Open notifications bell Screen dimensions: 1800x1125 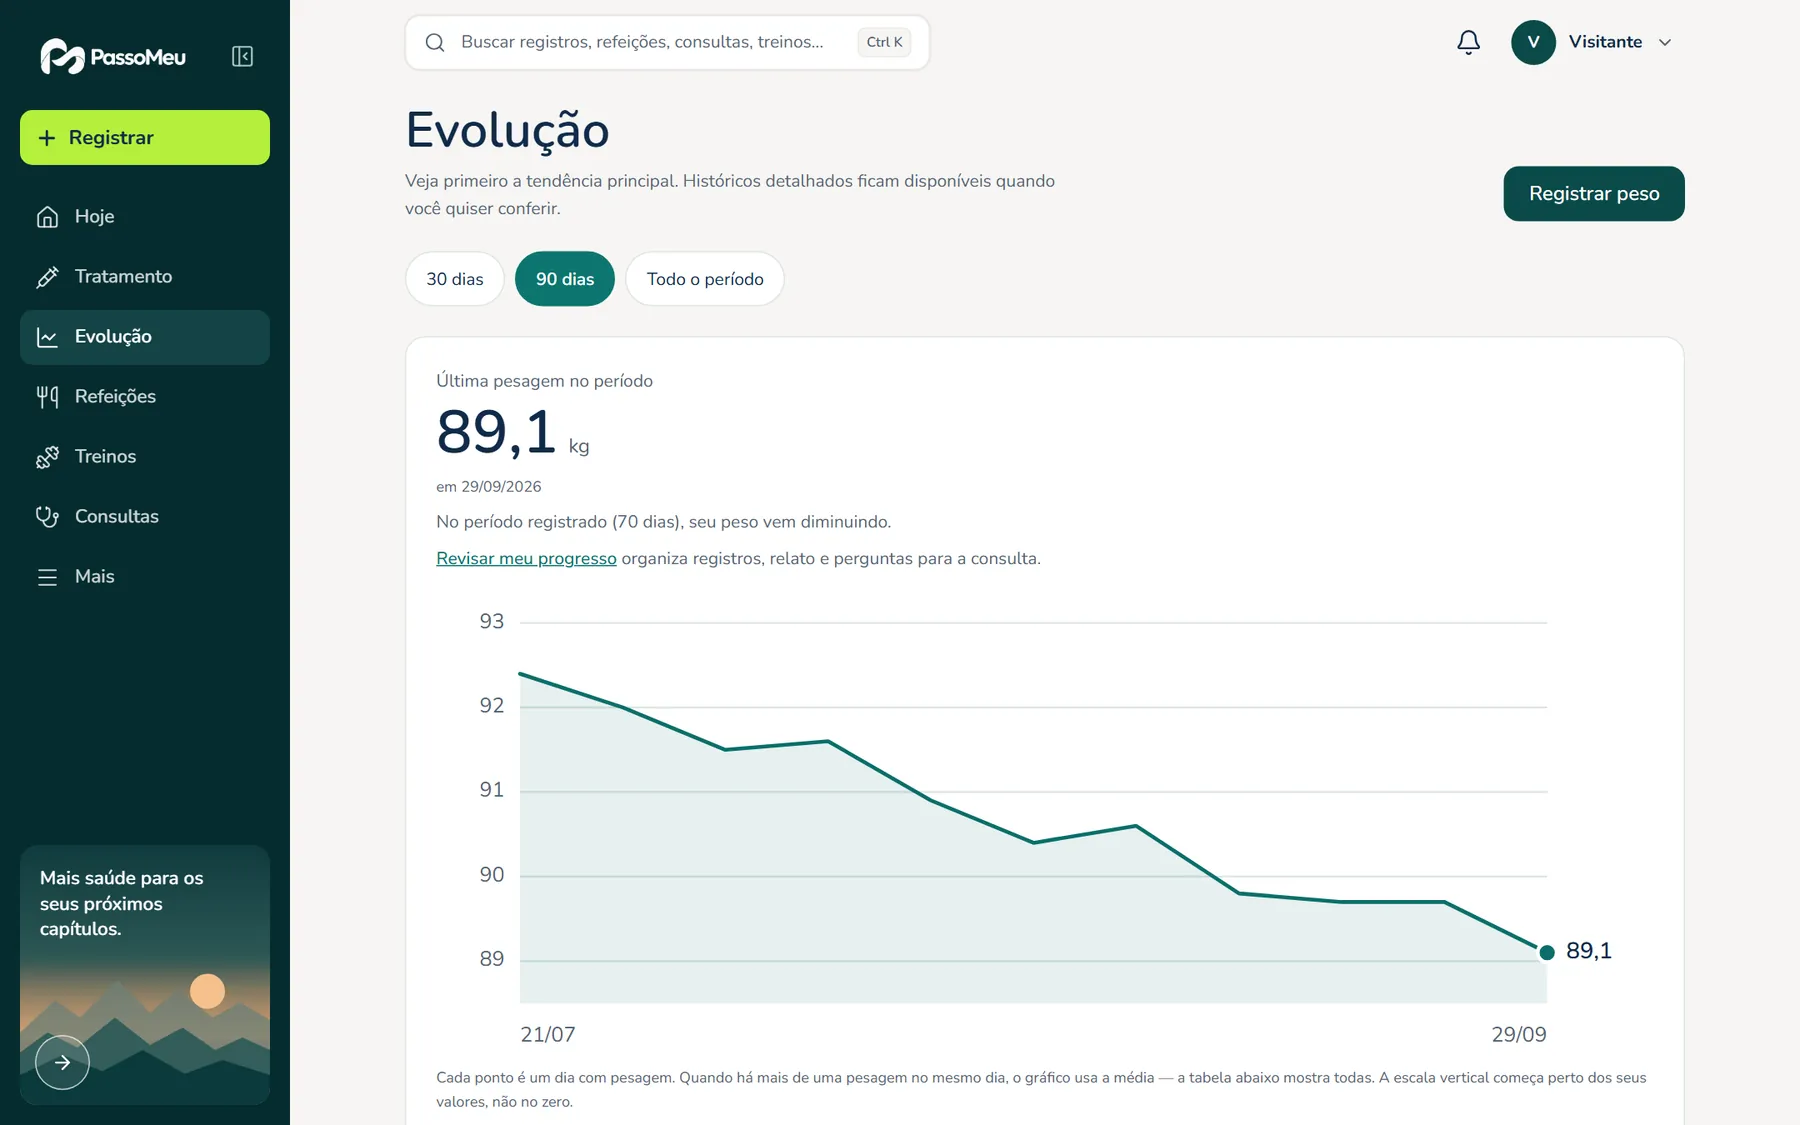(1468, 42)
